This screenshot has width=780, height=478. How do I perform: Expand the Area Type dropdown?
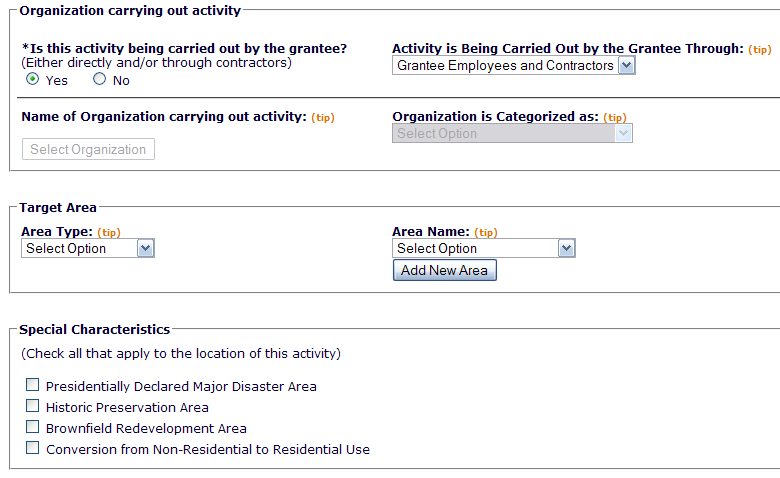87,249
